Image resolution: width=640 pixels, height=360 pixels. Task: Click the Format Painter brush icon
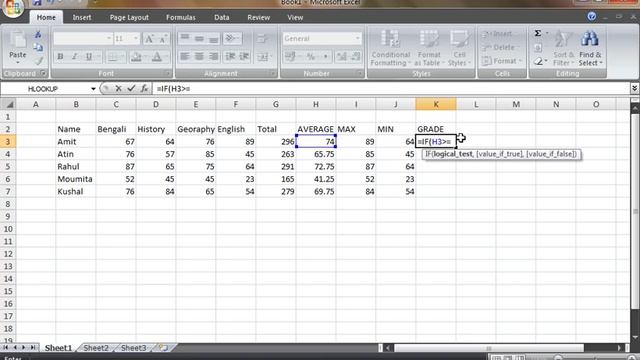click(x=38, y=61)
